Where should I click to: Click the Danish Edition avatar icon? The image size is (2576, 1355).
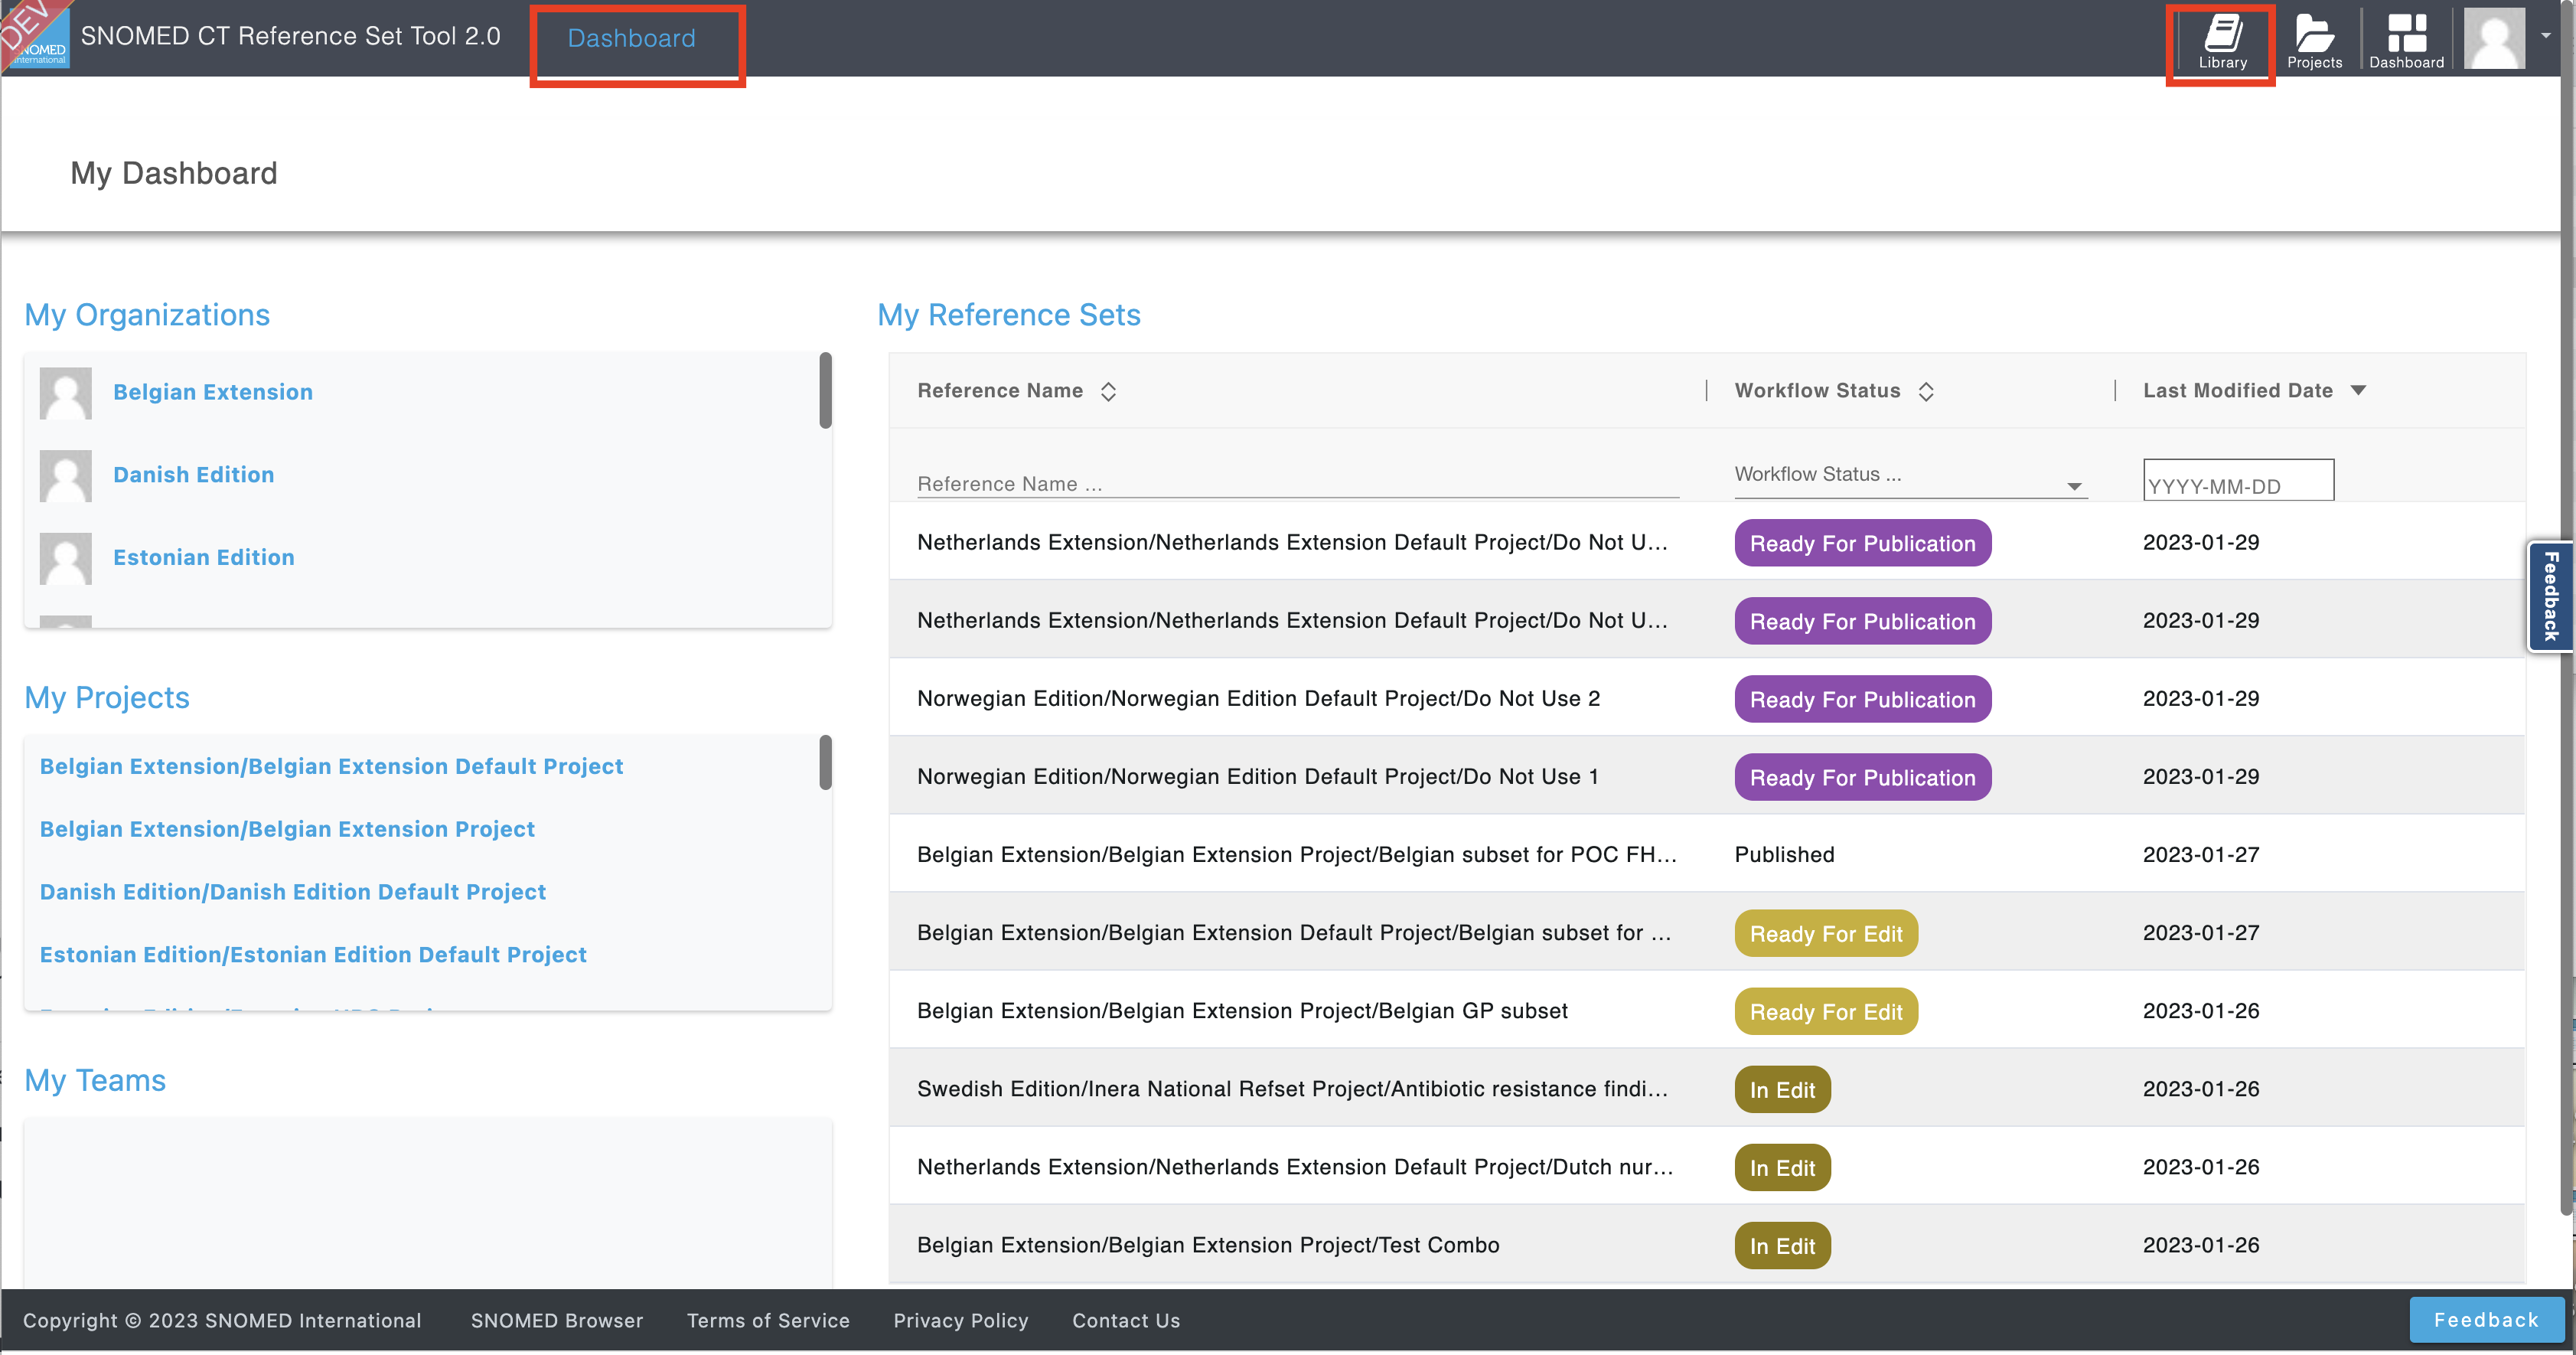point(65,475)
